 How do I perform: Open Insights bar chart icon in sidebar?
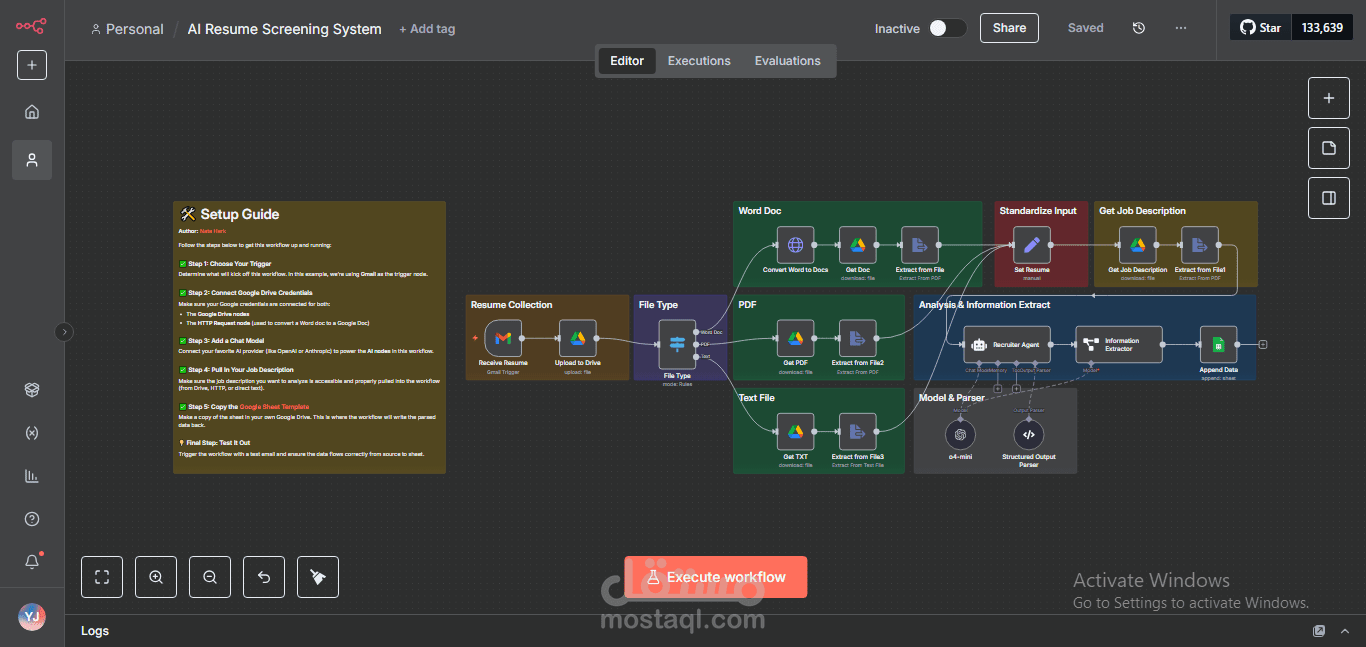pyautogui.click(x=32, y=476)
